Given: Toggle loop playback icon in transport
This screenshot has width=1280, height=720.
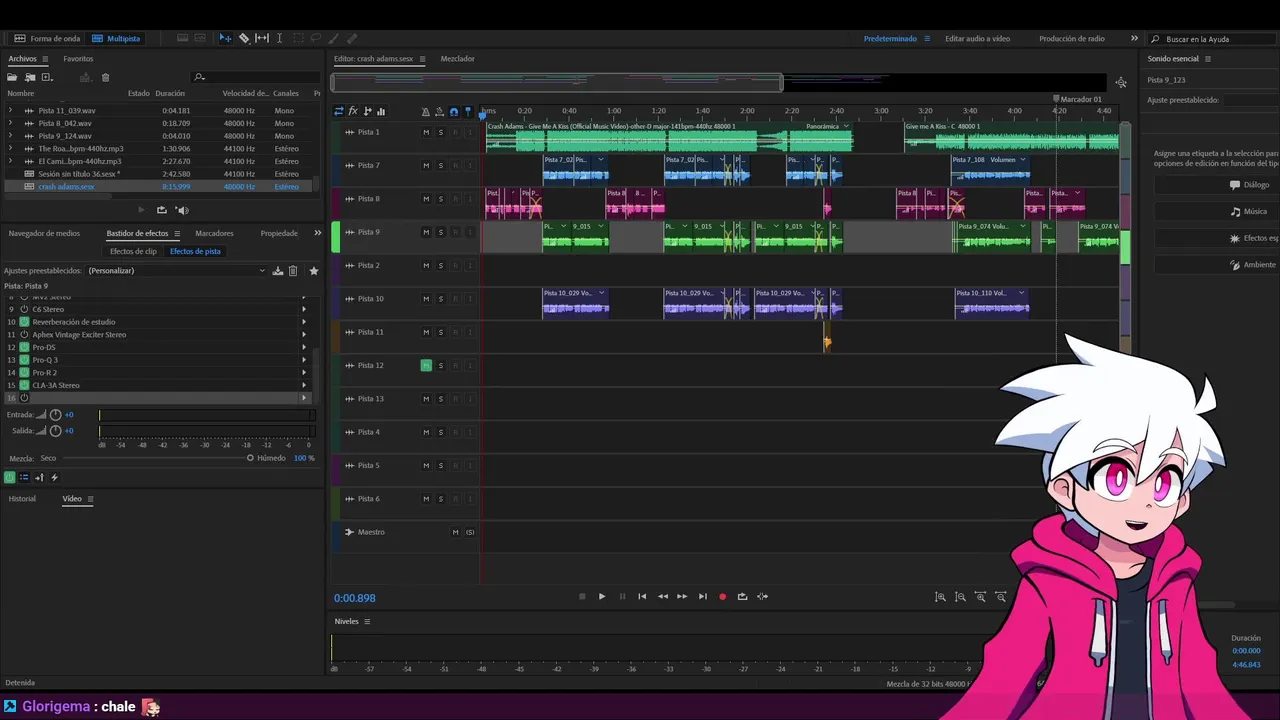Looking at the screenshot, I should tap(742, 597).
